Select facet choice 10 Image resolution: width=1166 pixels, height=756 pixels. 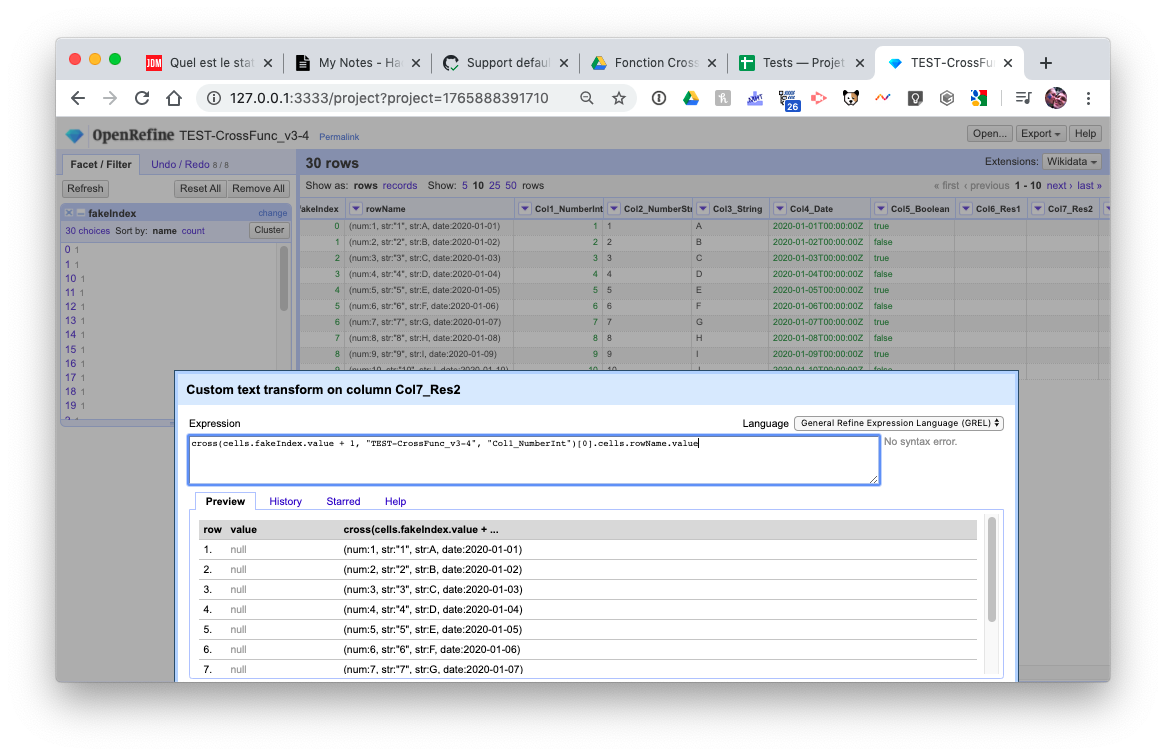tap(71, 279)
